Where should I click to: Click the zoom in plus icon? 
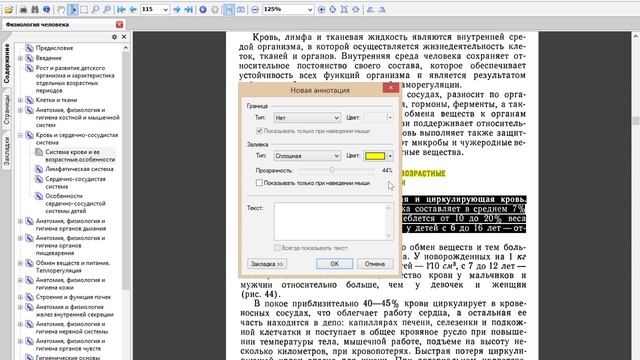pos(322,9)
